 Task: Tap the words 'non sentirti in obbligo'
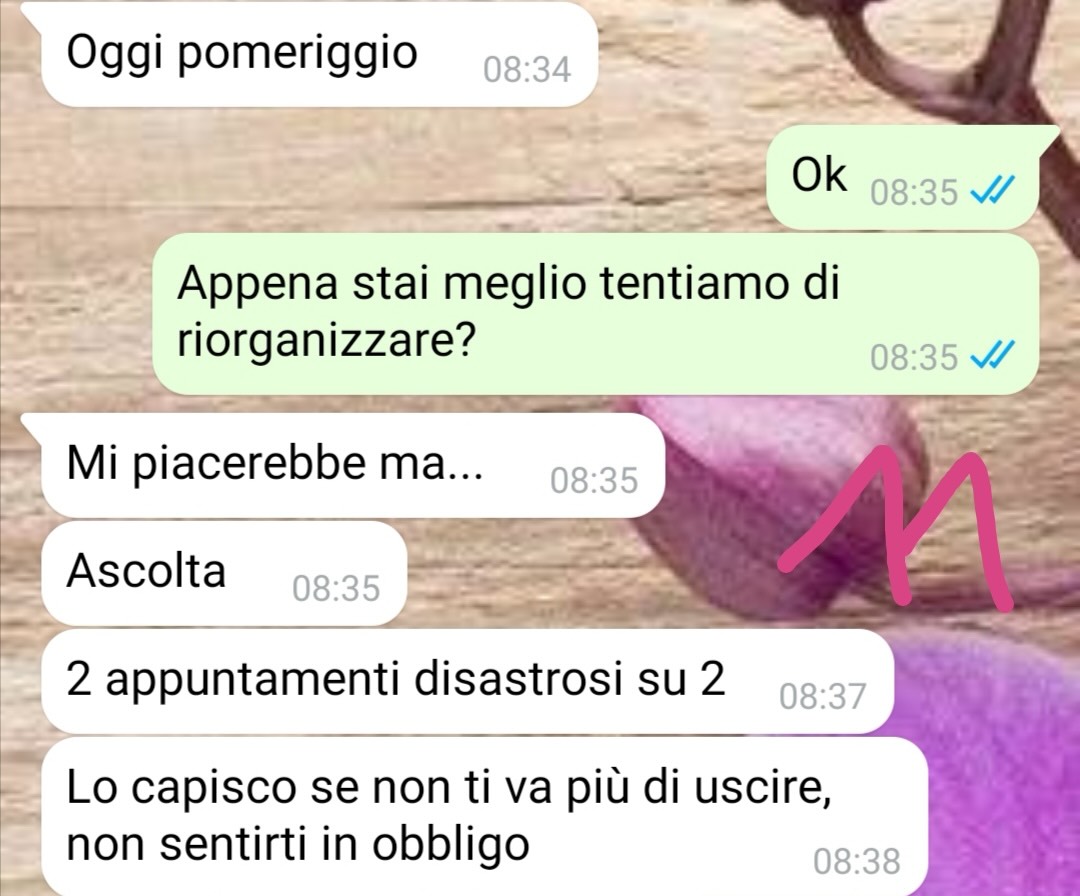pyautogui.click(x=298, y=844)
